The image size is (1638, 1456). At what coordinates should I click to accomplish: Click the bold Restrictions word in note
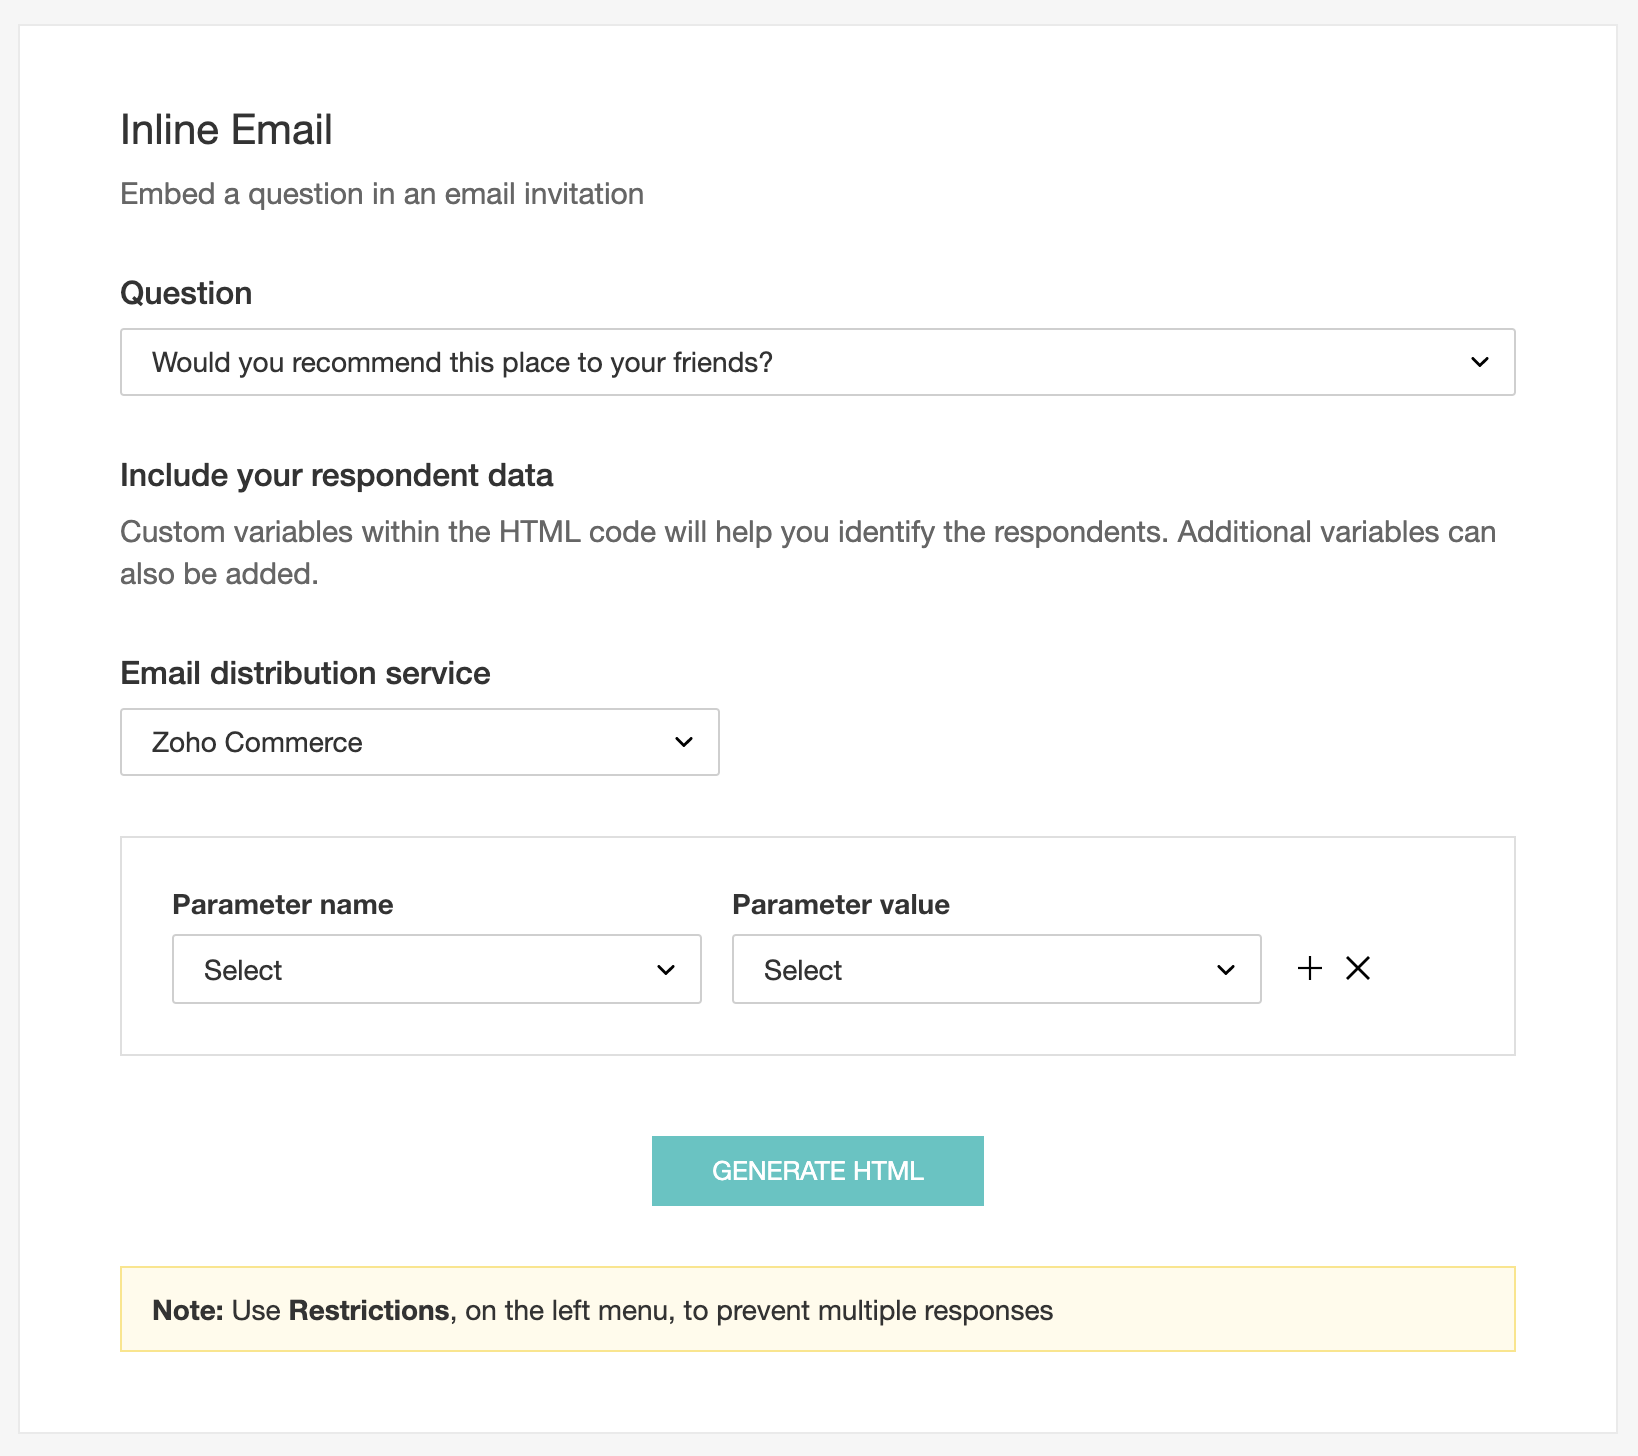[x=369, y=1311]
